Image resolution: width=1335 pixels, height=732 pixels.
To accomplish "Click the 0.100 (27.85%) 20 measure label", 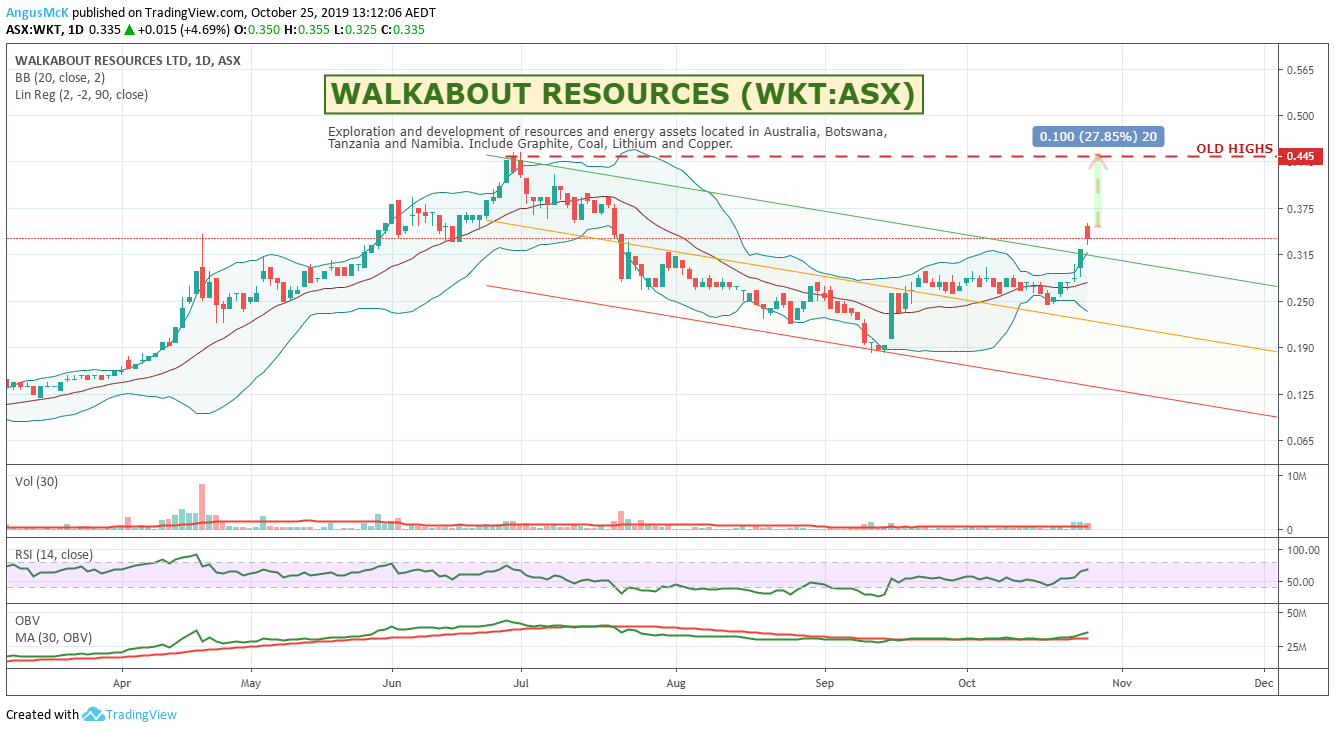I will pyautogui.click(x=1098, y=137).
